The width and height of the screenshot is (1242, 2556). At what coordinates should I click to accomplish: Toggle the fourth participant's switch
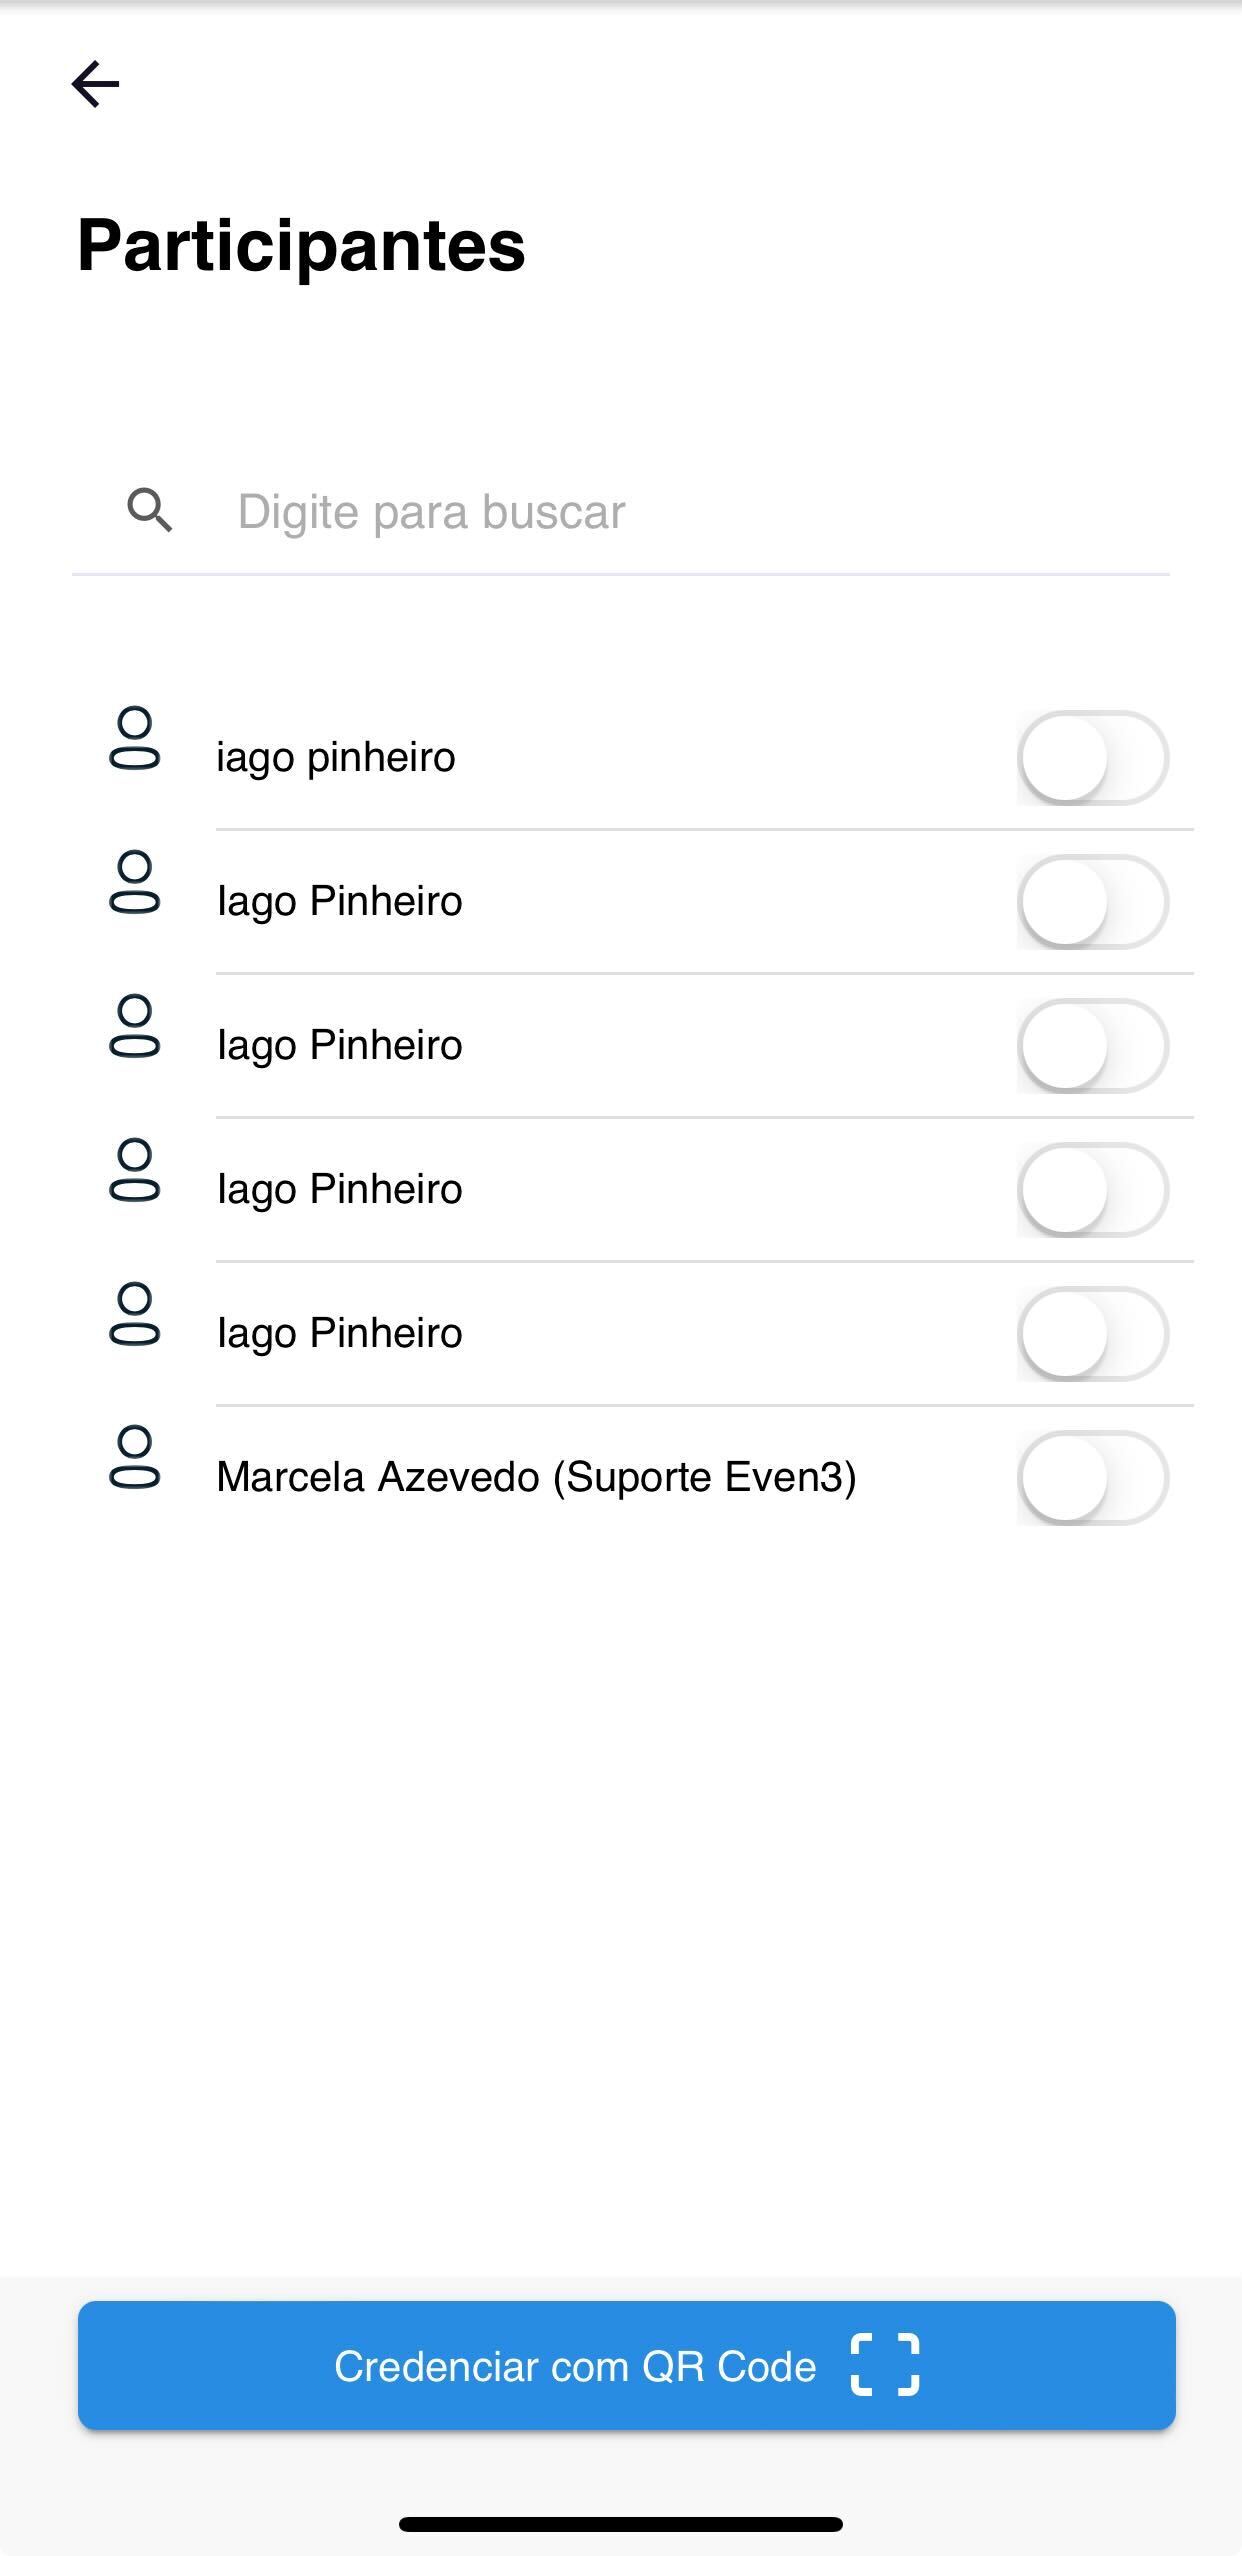[x=1093, y=1190]
